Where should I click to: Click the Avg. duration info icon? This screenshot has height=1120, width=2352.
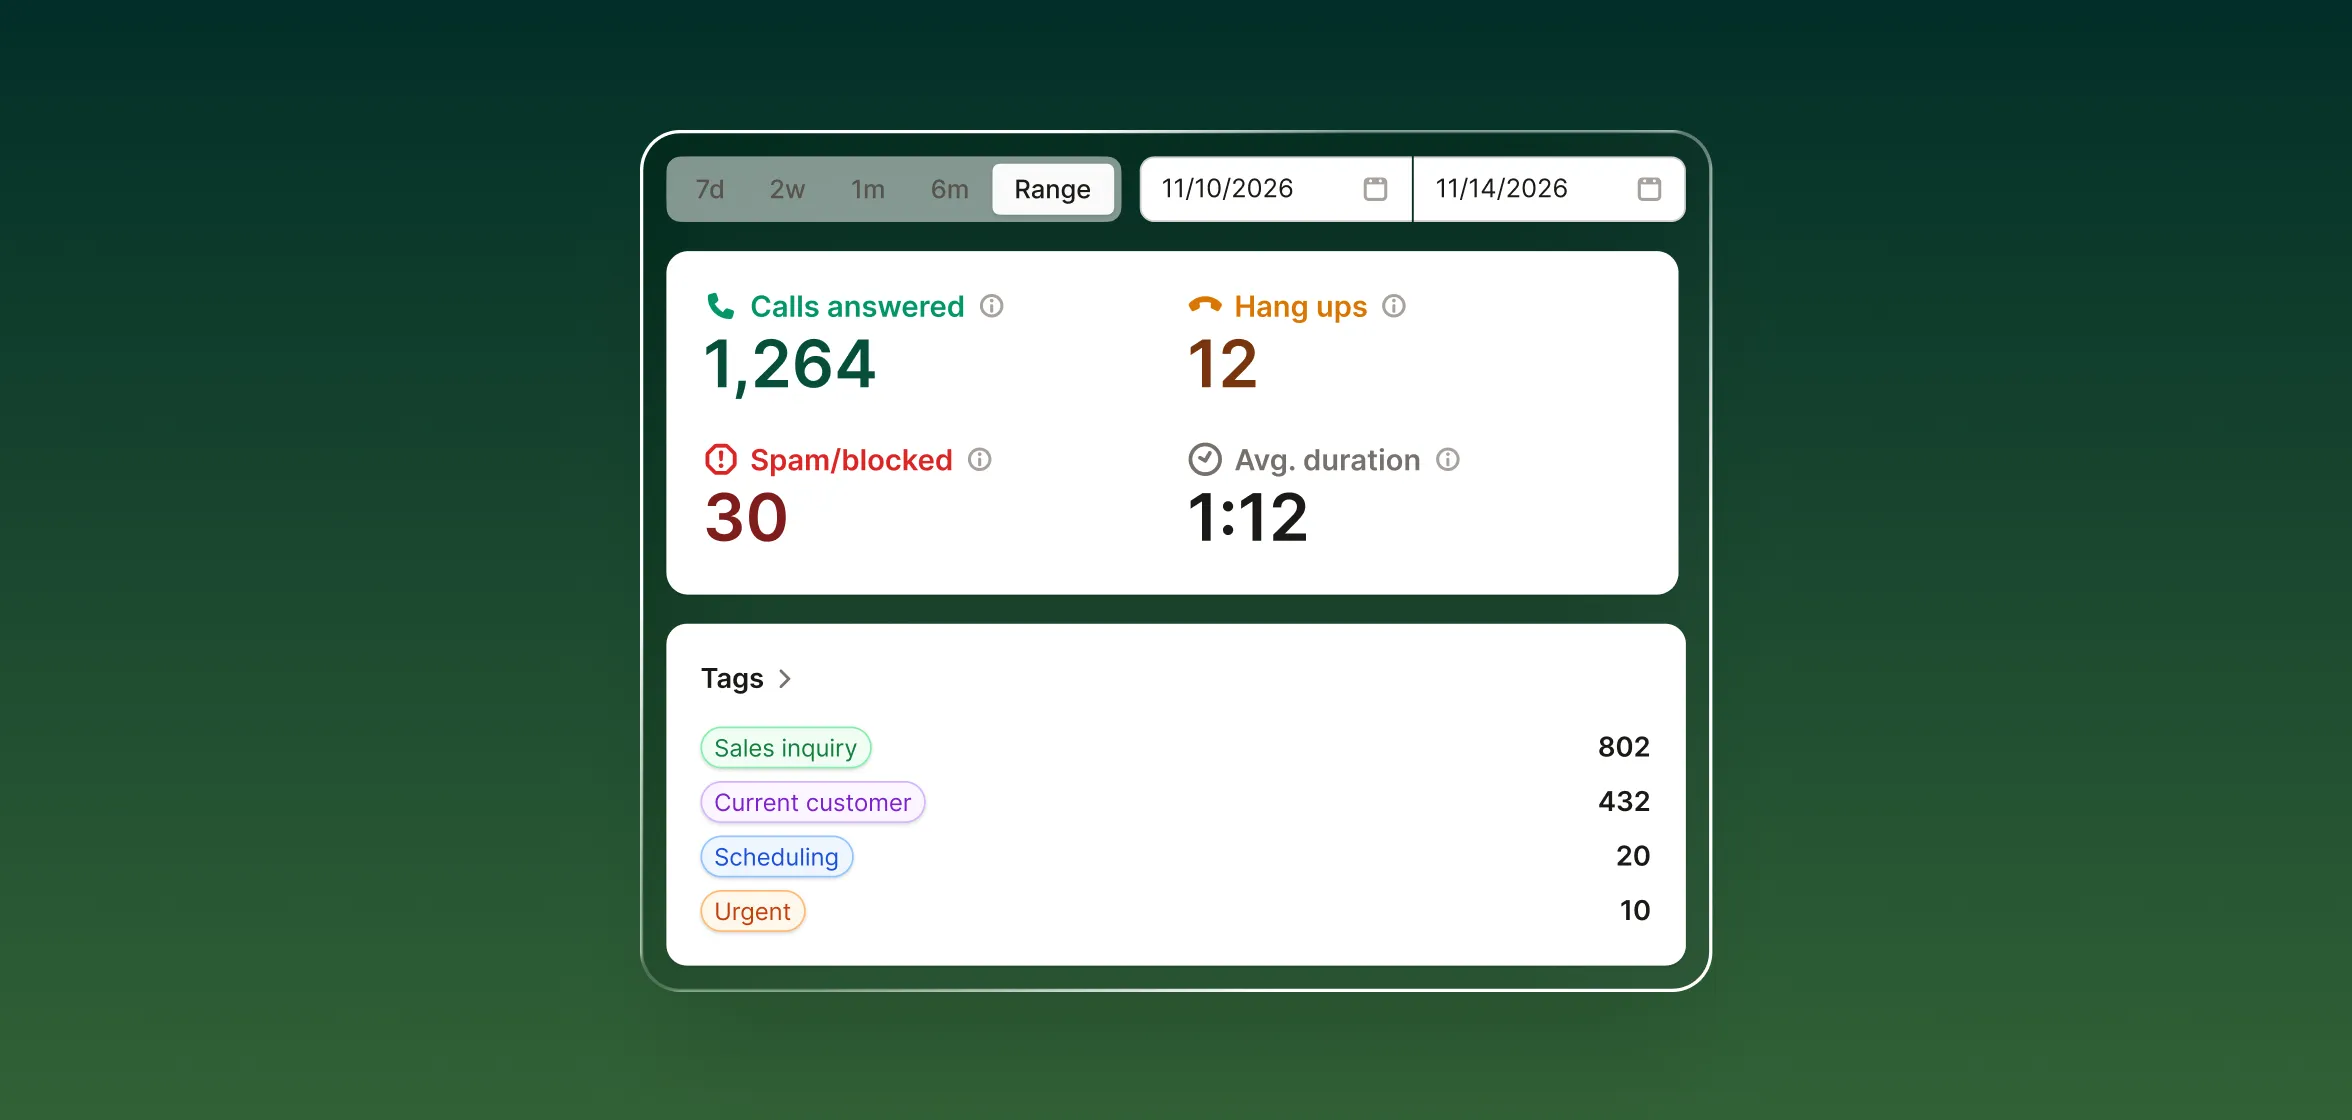[1448, 460]
